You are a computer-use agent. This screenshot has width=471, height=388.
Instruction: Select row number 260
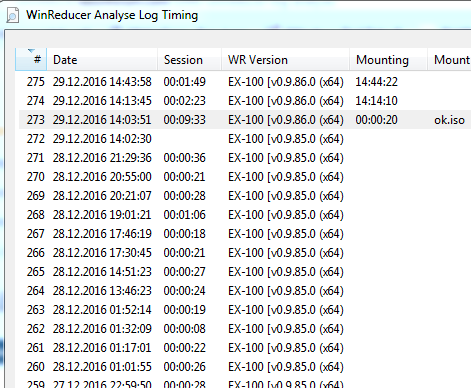pos(36,367)
